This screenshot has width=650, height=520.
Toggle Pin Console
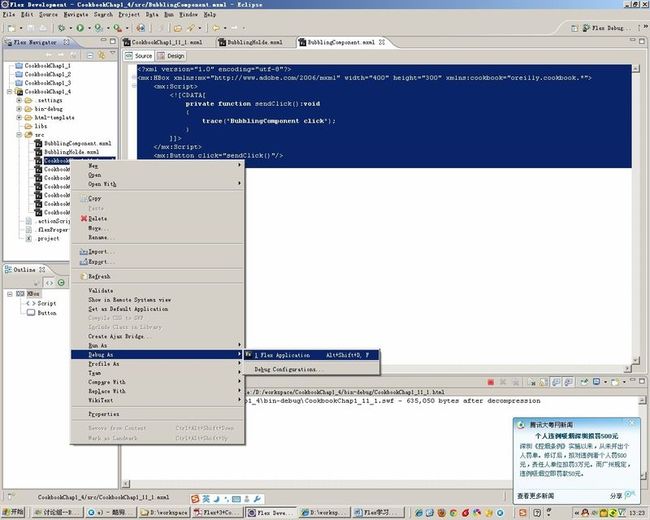(x=584, y=382)
